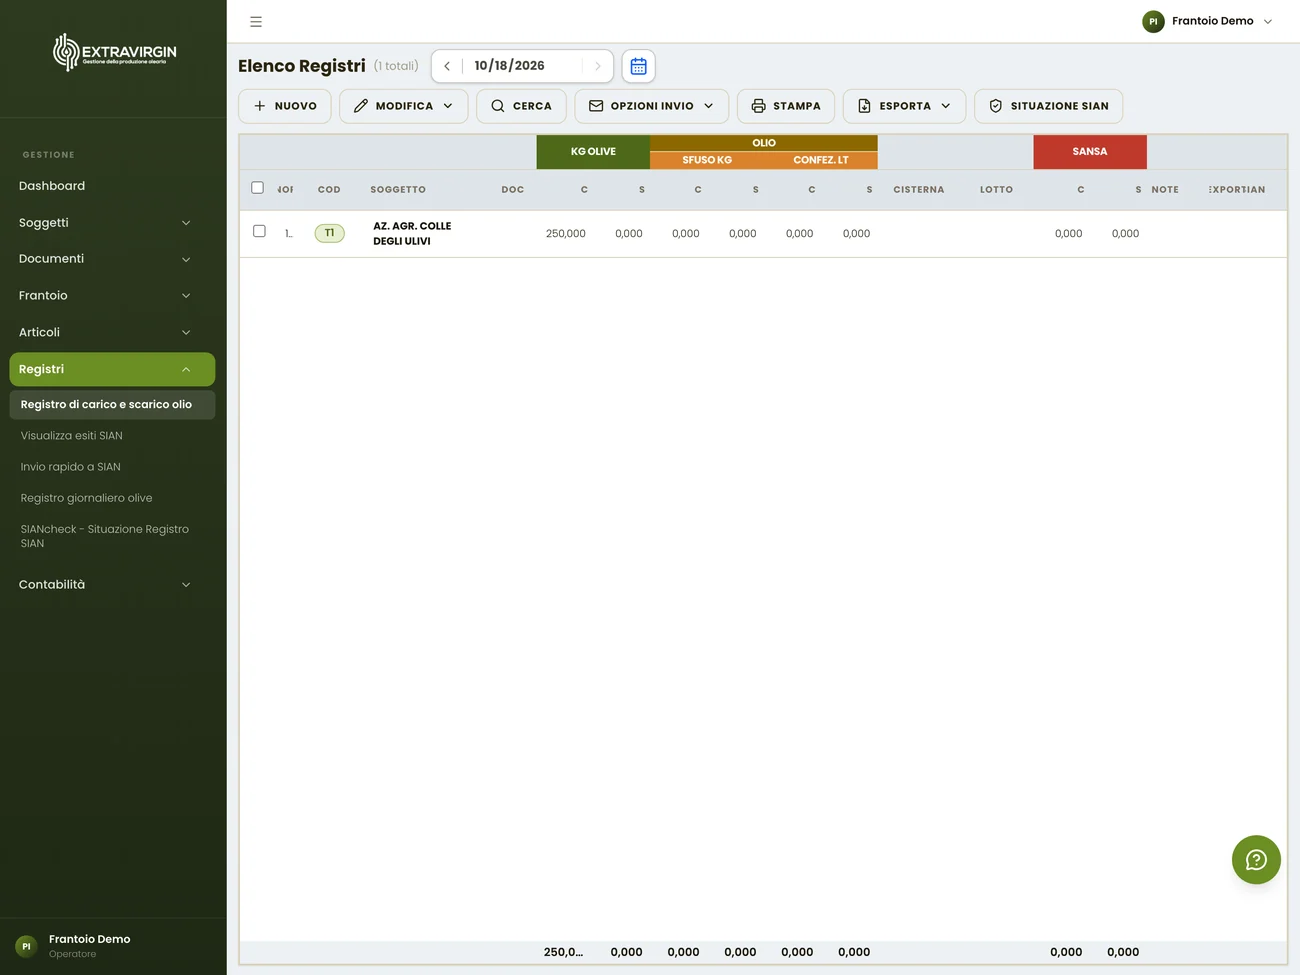This screenshot has width=1300, height=975.
Task: Select Registro di carico e scarico olio
Action: (x=112, y=405)
